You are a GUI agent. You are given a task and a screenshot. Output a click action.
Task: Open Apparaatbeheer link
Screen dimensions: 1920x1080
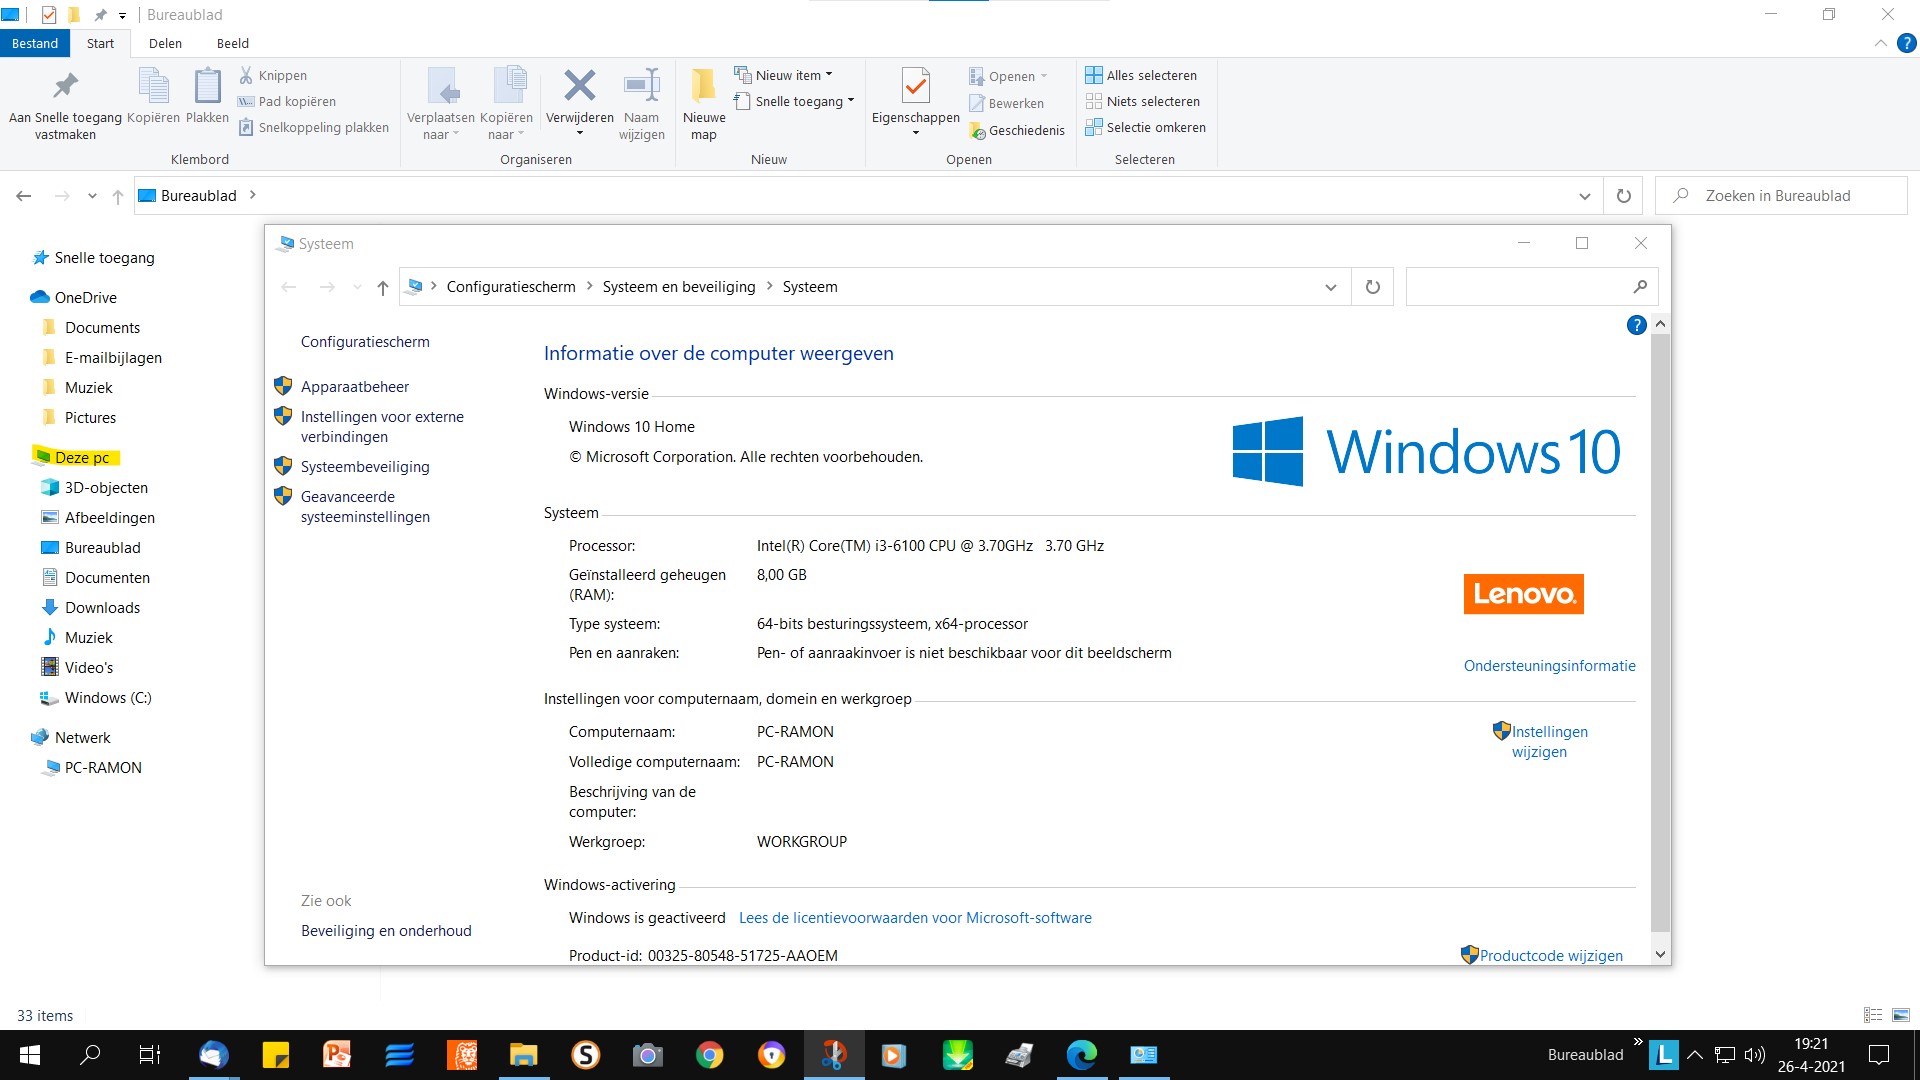pyautogui.click(x=355, y=387)
